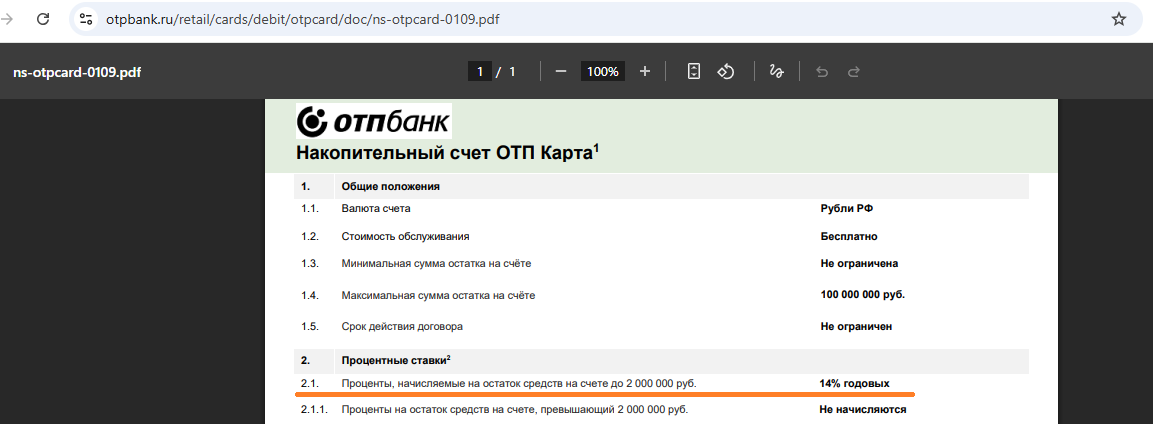Select the current page number field
1153x424 pixels.
coord(479,71)
